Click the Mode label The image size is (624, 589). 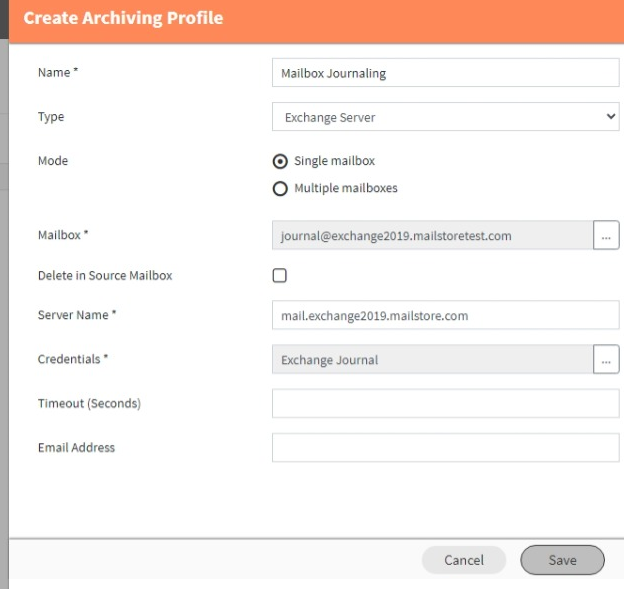(x=53, y=161)
